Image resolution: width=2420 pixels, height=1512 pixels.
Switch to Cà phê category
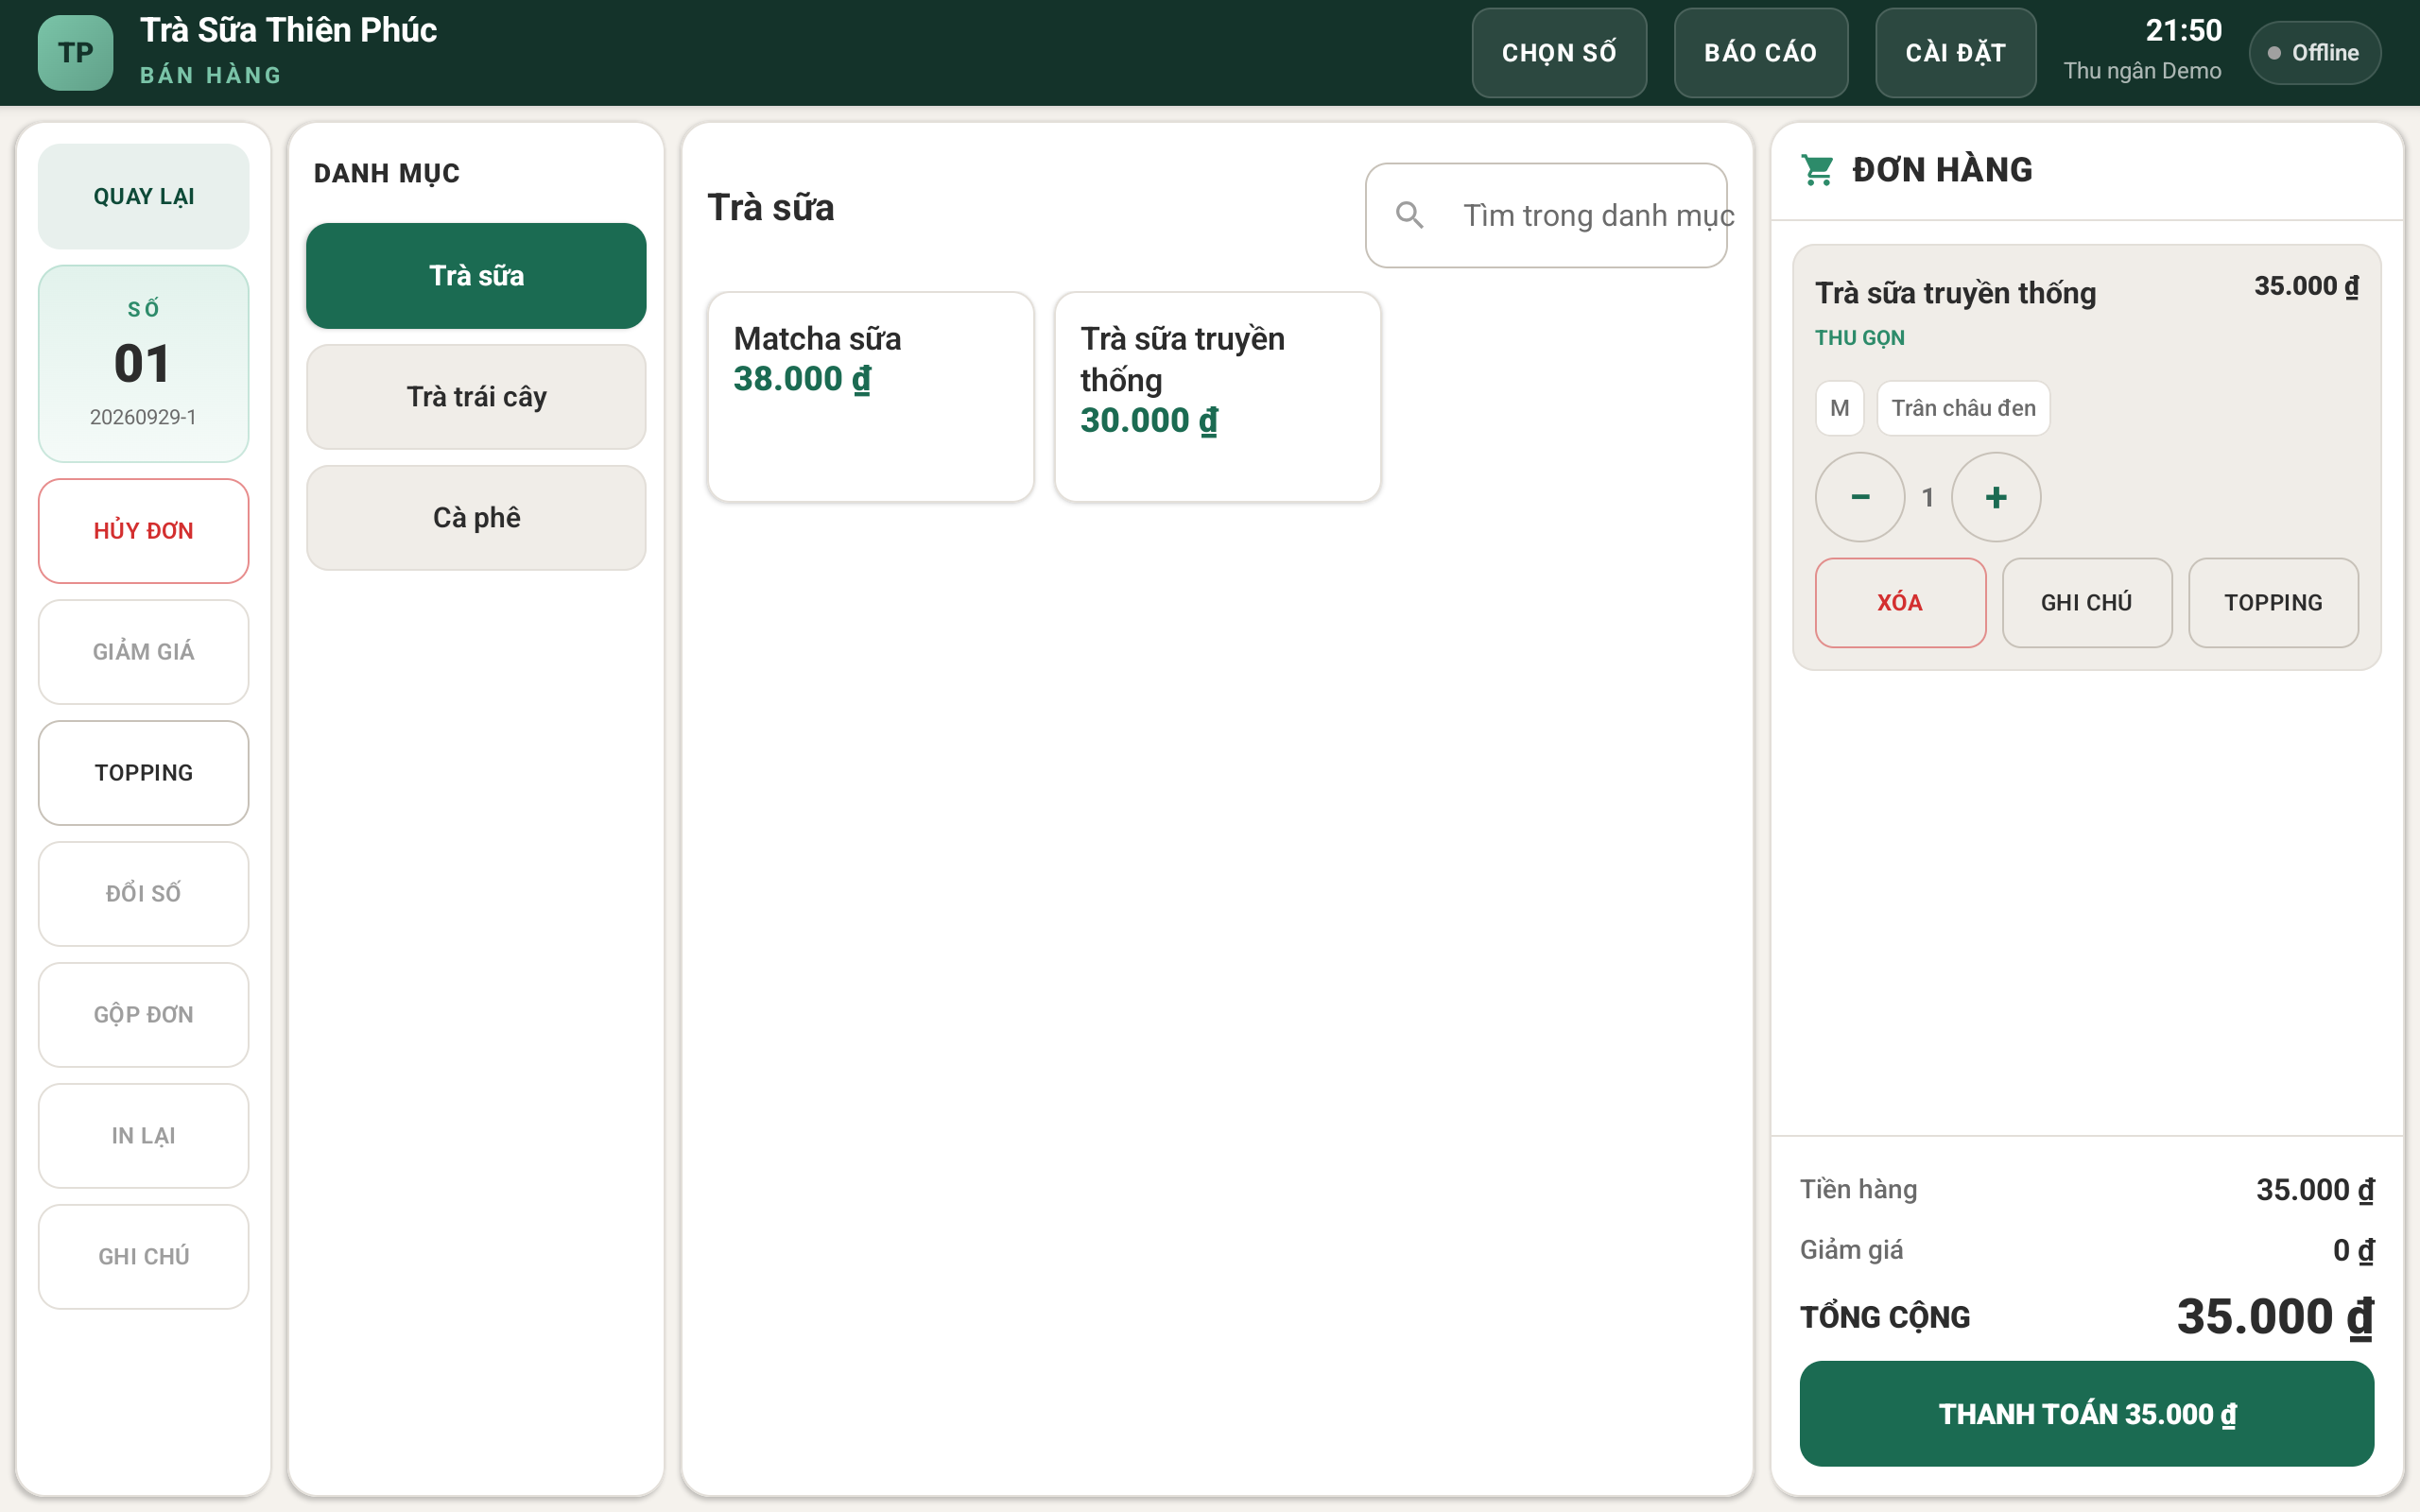click(x=476, y=518)
